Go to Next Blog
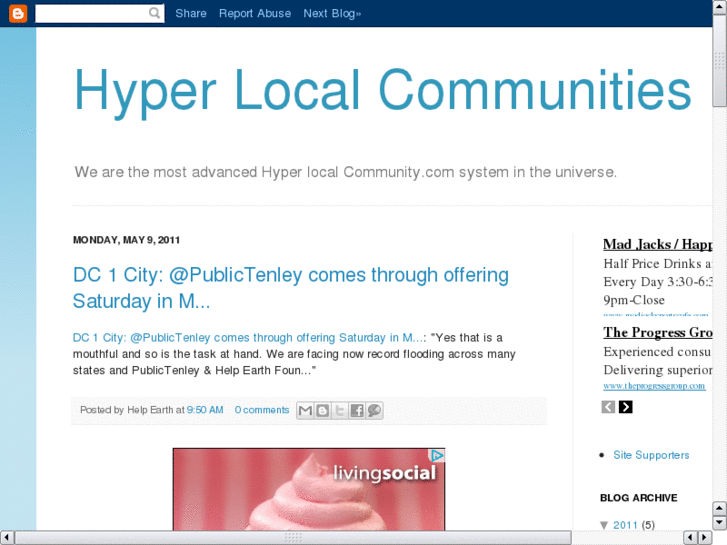The image size is (727, 545). pyautogui.click(x=332, y=13)
